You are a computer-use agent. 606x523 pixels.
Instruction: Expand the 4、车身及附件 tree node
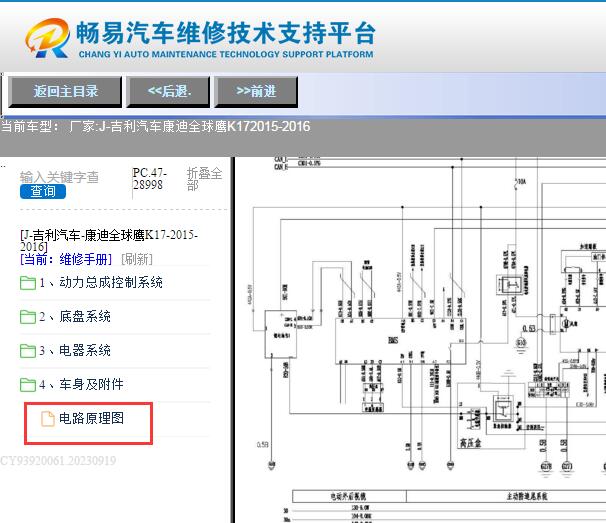82,384
